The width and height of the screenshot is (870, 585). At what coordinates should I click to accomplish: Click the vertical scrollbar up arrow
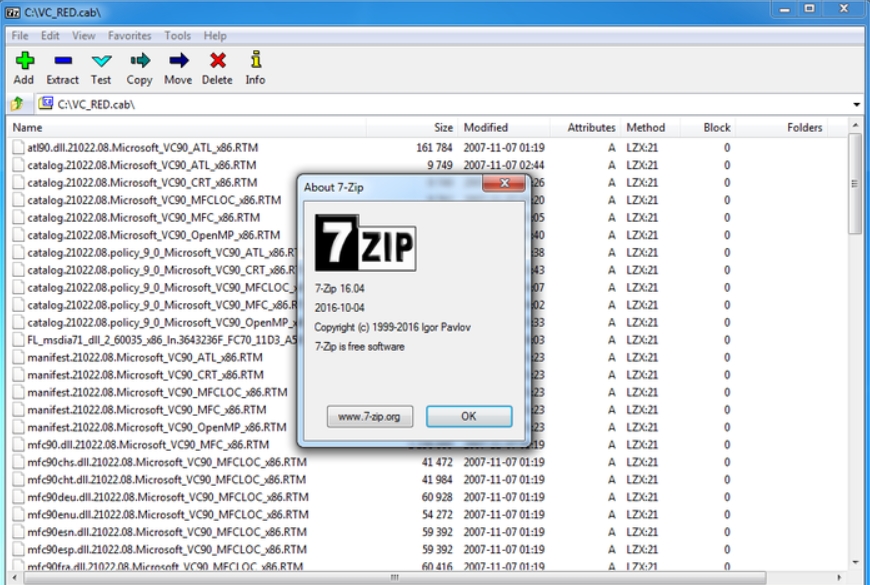[855, 125]
